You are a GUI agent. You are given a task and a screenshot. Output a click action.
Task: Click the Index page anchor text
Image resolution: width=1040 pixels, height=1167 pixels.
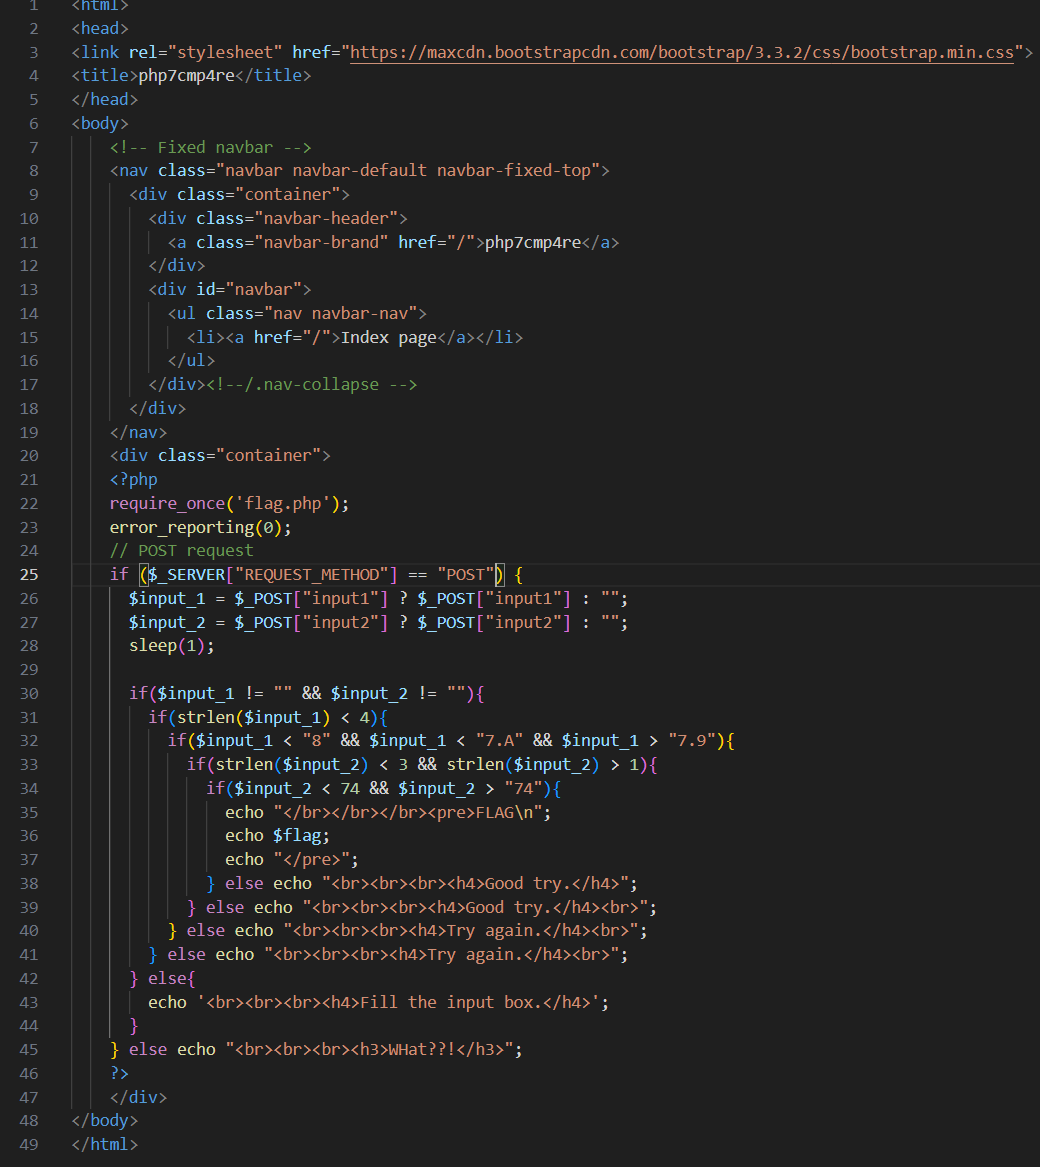[385, 336]
